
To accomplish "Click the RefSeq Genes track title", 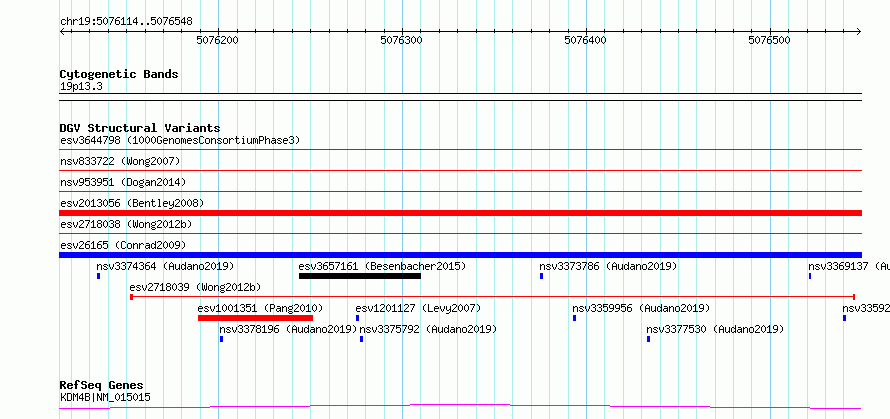I will [x=102, y=386].
